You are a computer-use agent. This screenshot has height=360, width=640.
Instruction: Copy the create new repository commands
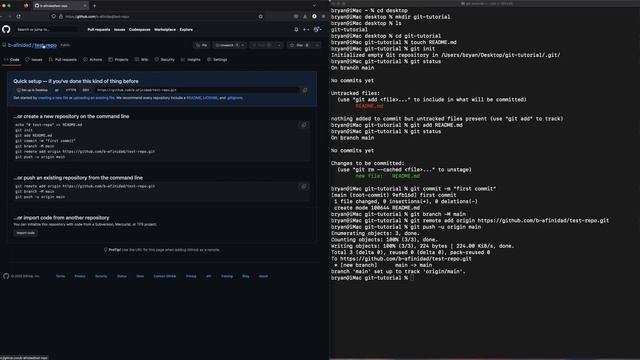coord(304,125)
